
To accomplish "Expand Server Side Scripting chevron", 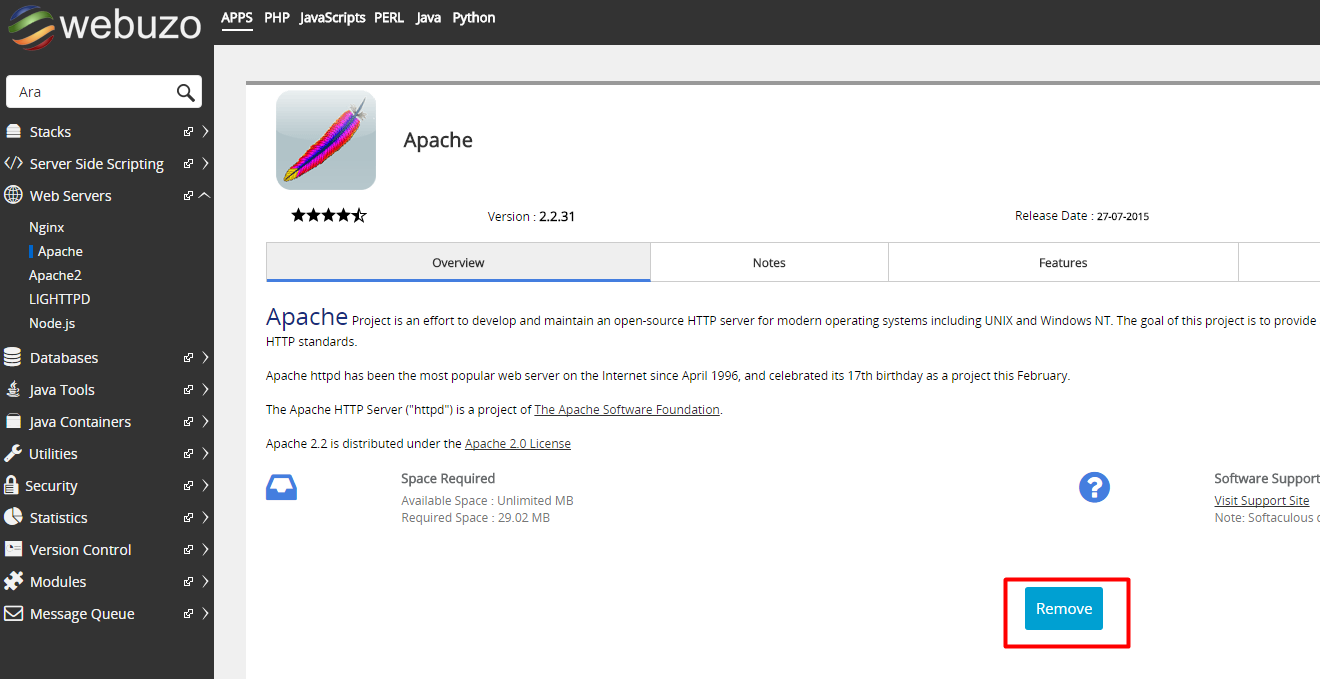I will click(x=205, y=163).
